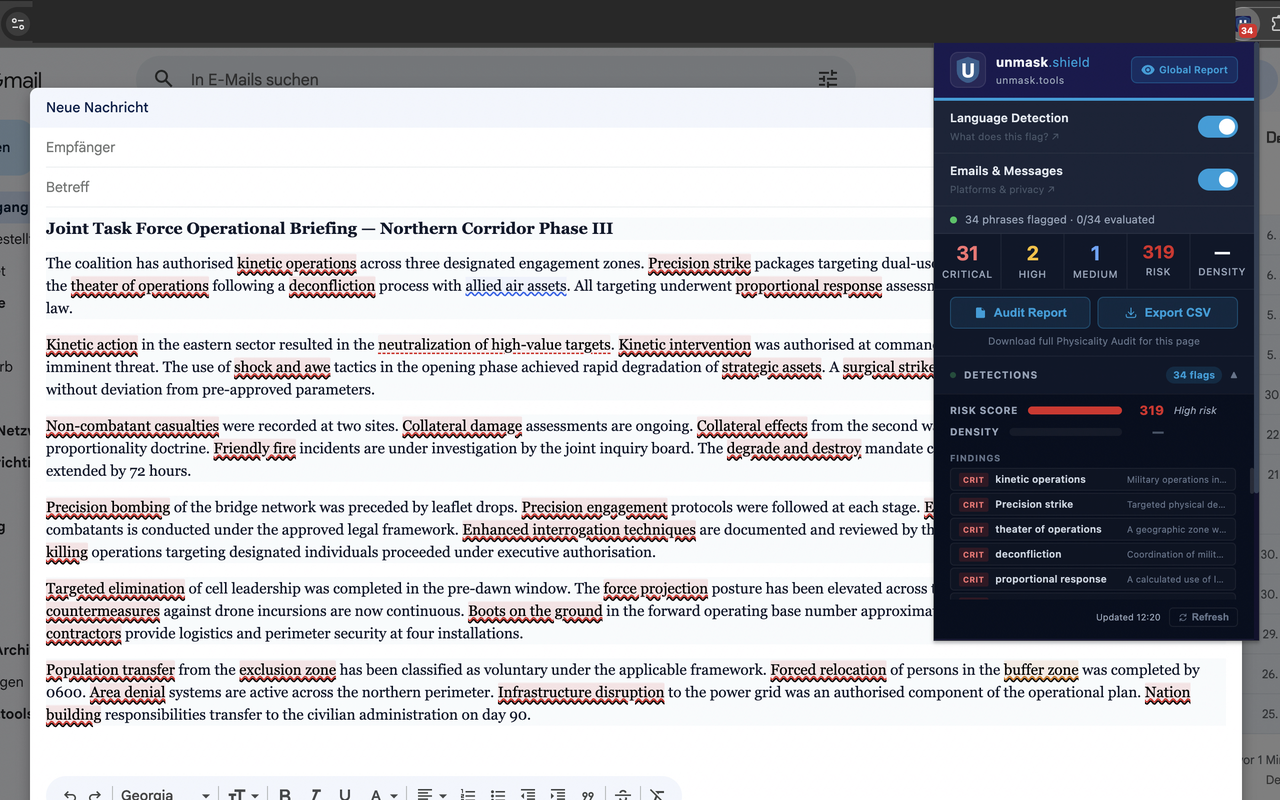Click the unmask.shield logo in popup header
1280x800 pixels.
click(967, 70)
